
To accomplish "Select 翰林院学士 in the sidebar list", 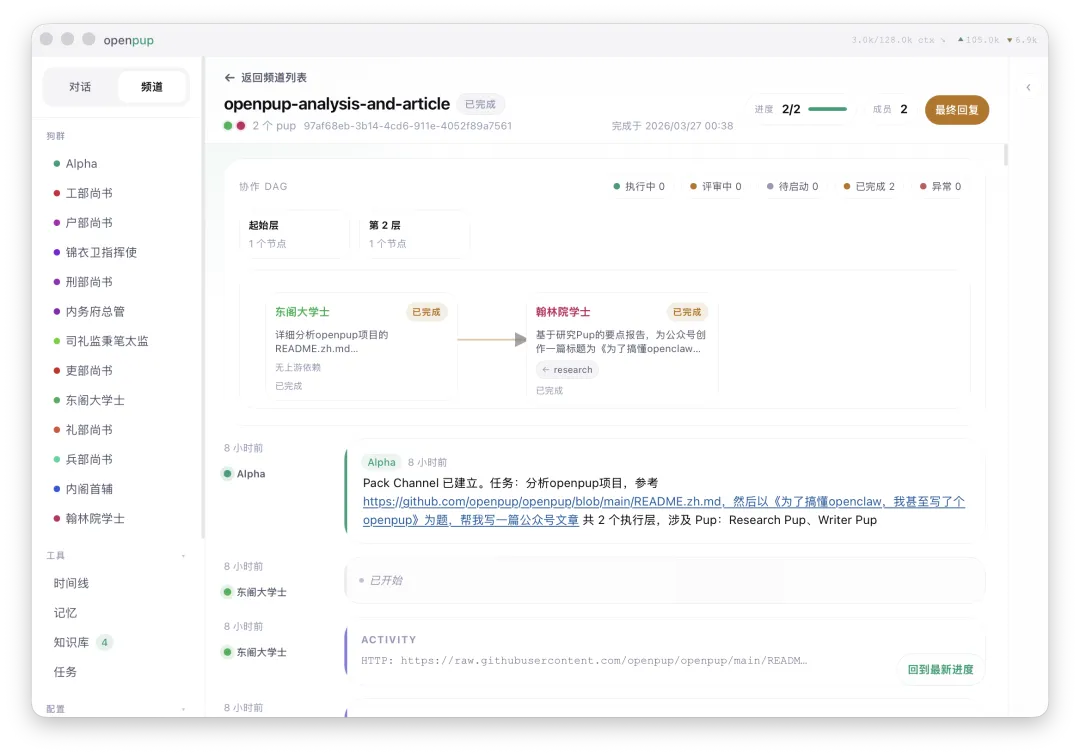I will (95, 519).
